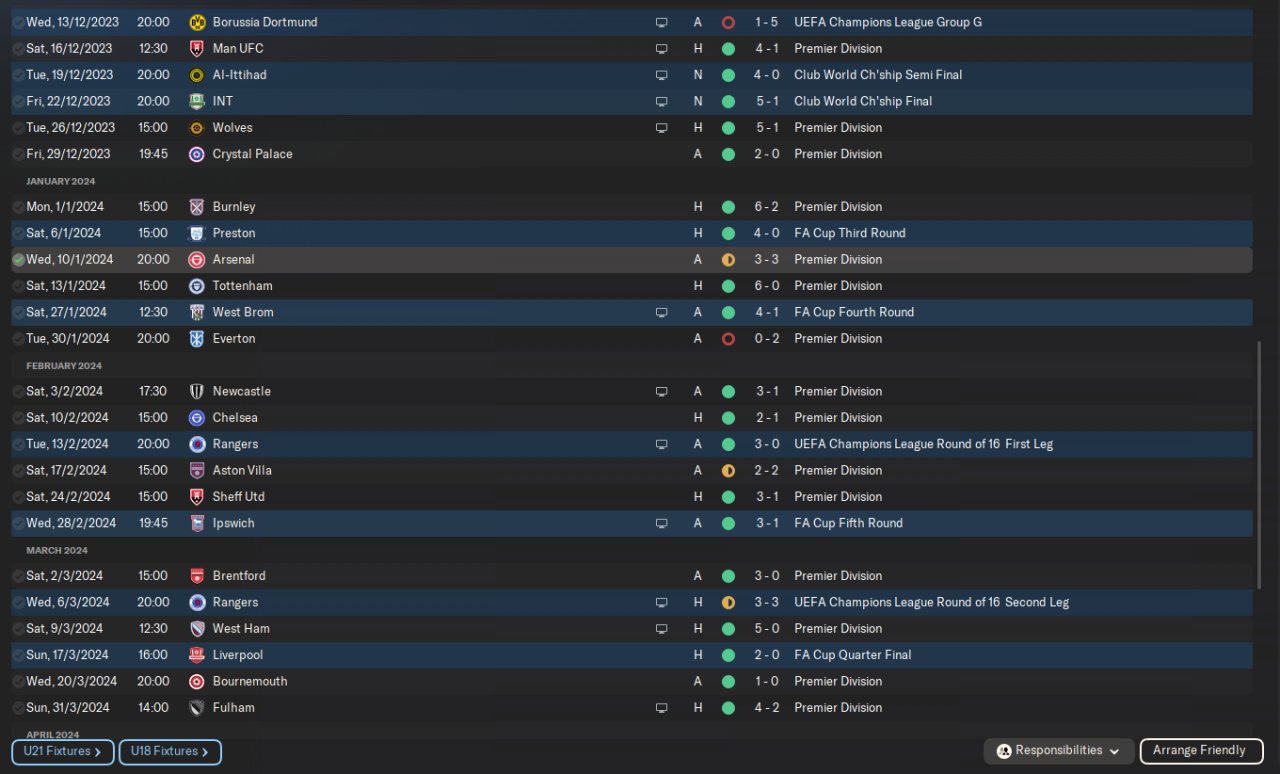The image size is (1280, 774).
Task: Click the Arsenal club crest icon
Action: (x=197, y=260)
